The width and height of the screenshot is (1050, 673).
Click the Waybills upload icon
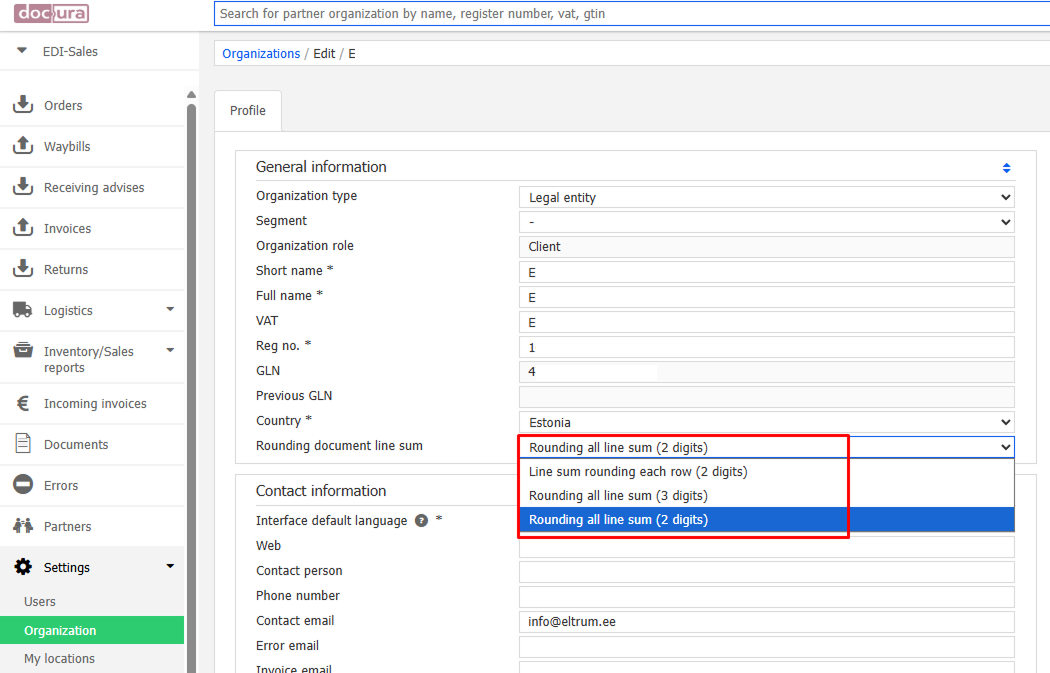pos(22,146)
